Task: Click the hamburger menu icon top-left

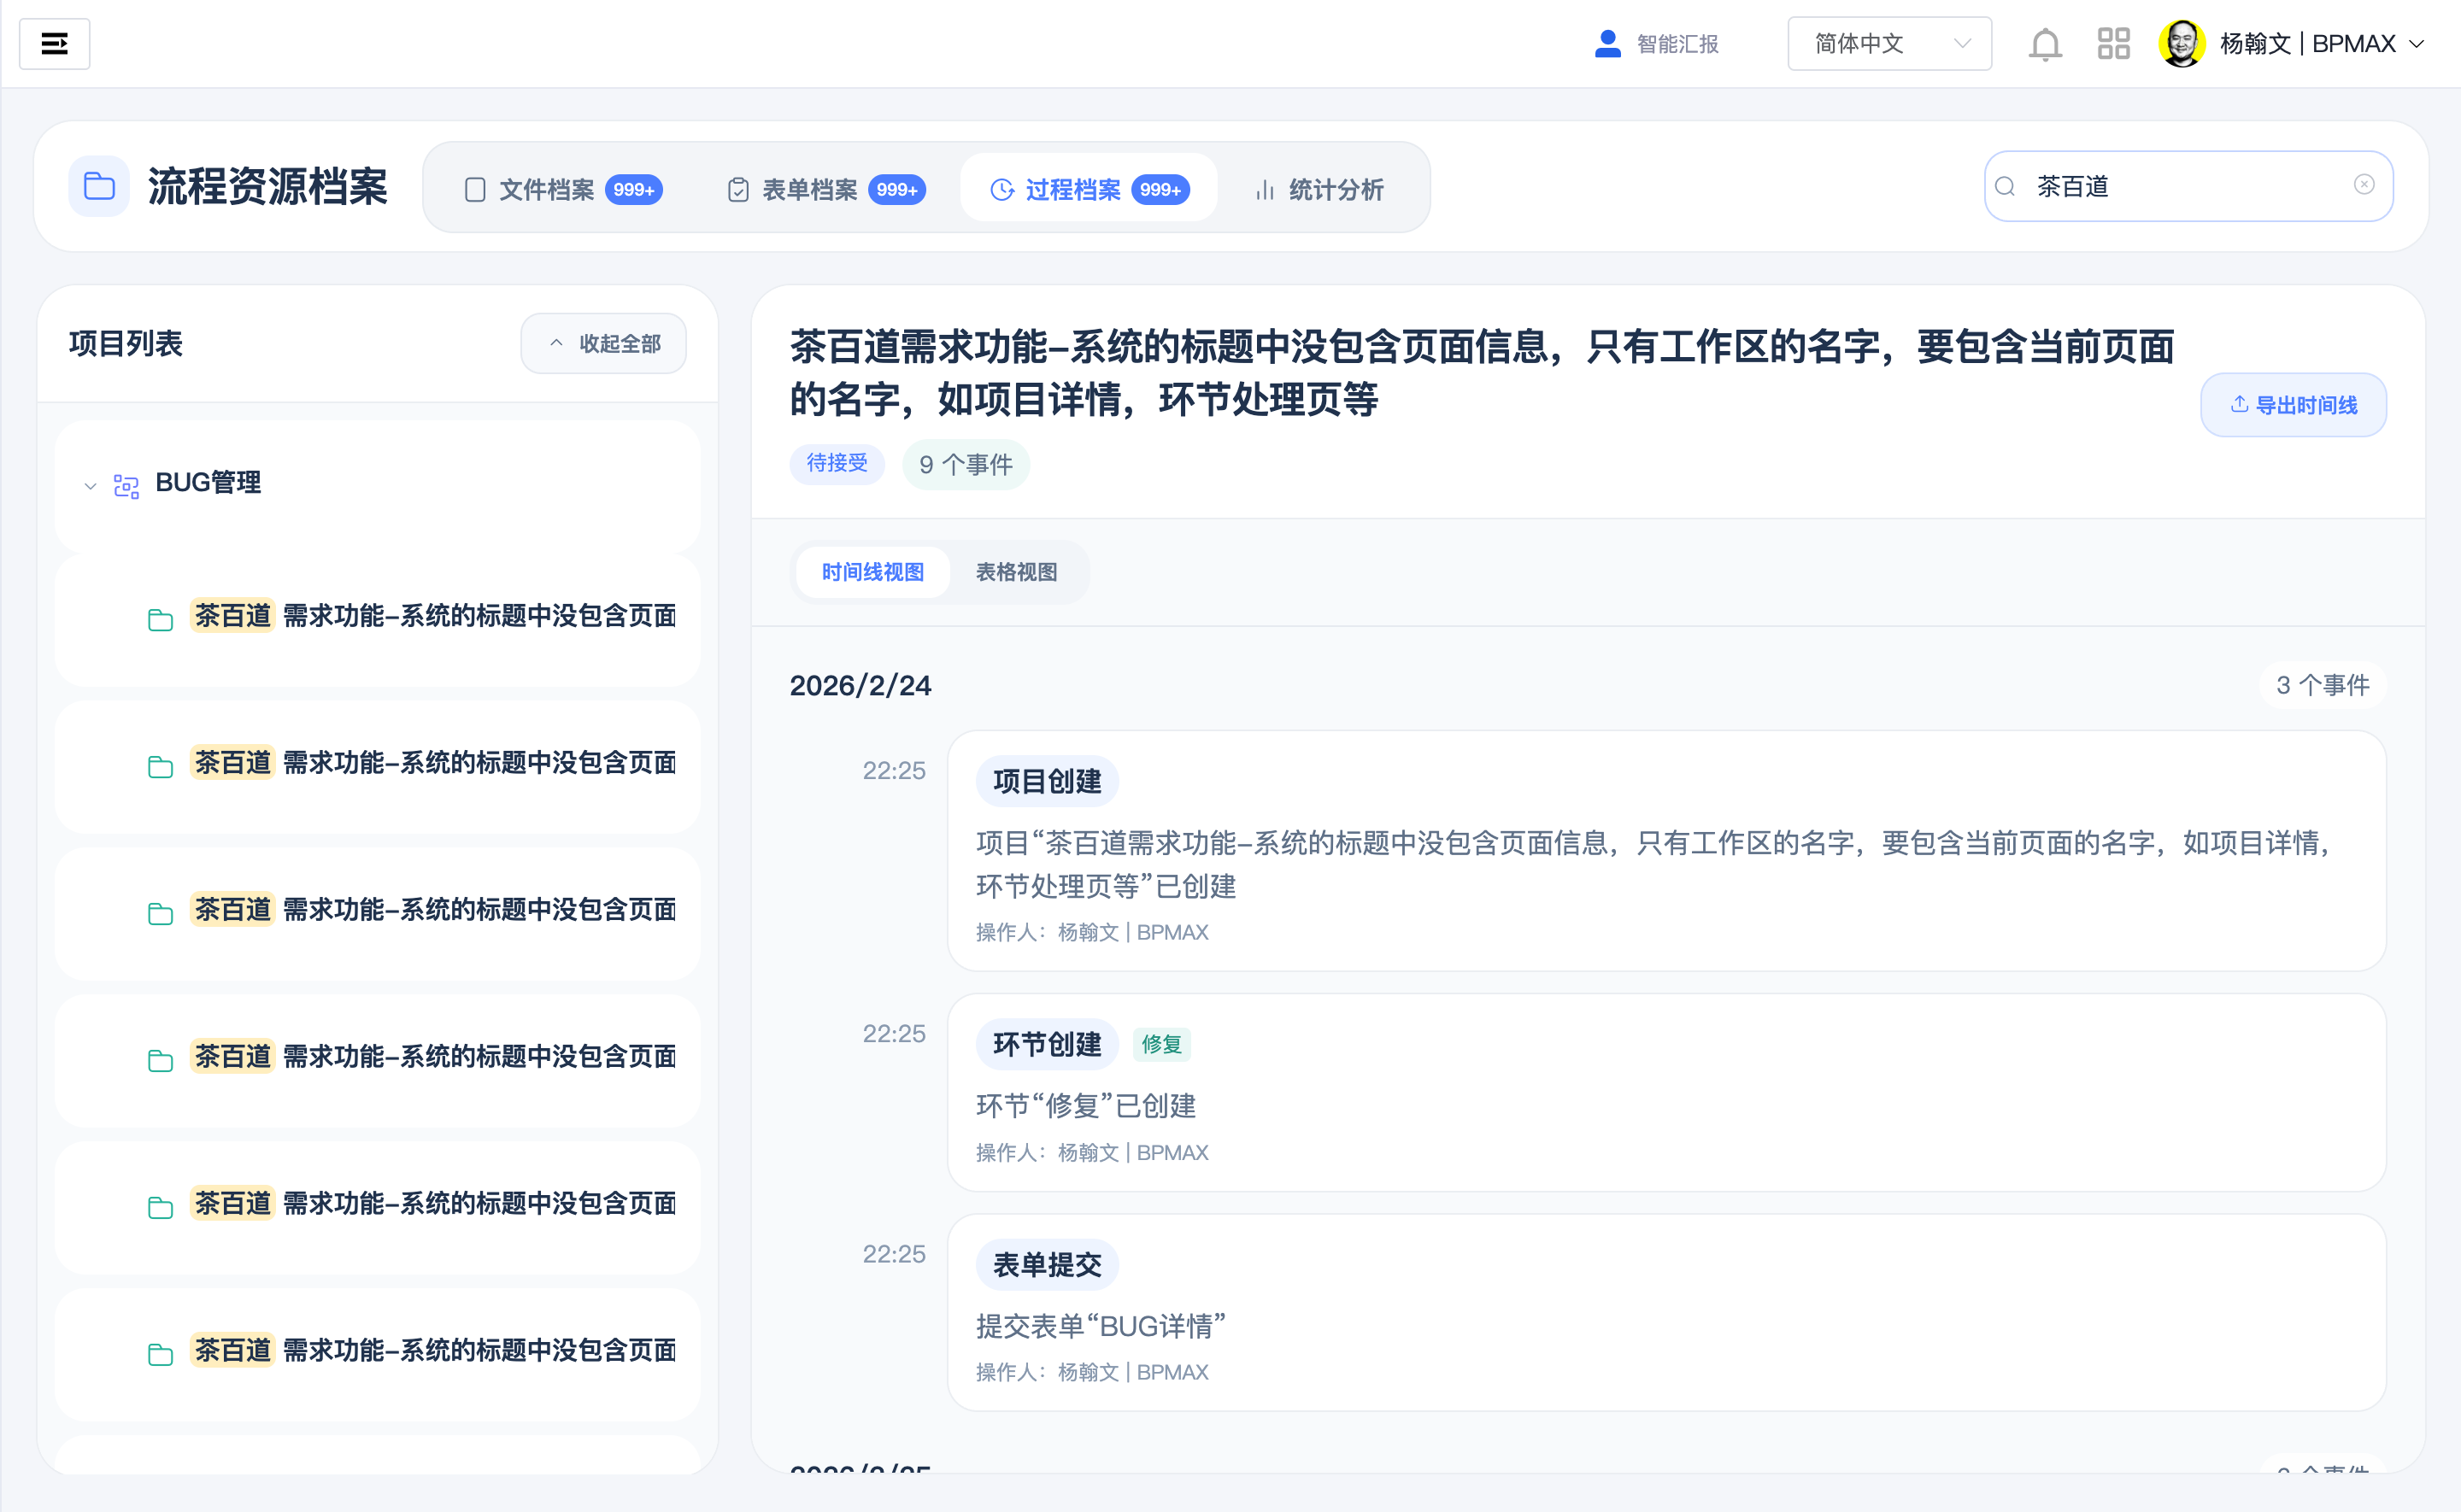Action: click(x=55, y=43)
